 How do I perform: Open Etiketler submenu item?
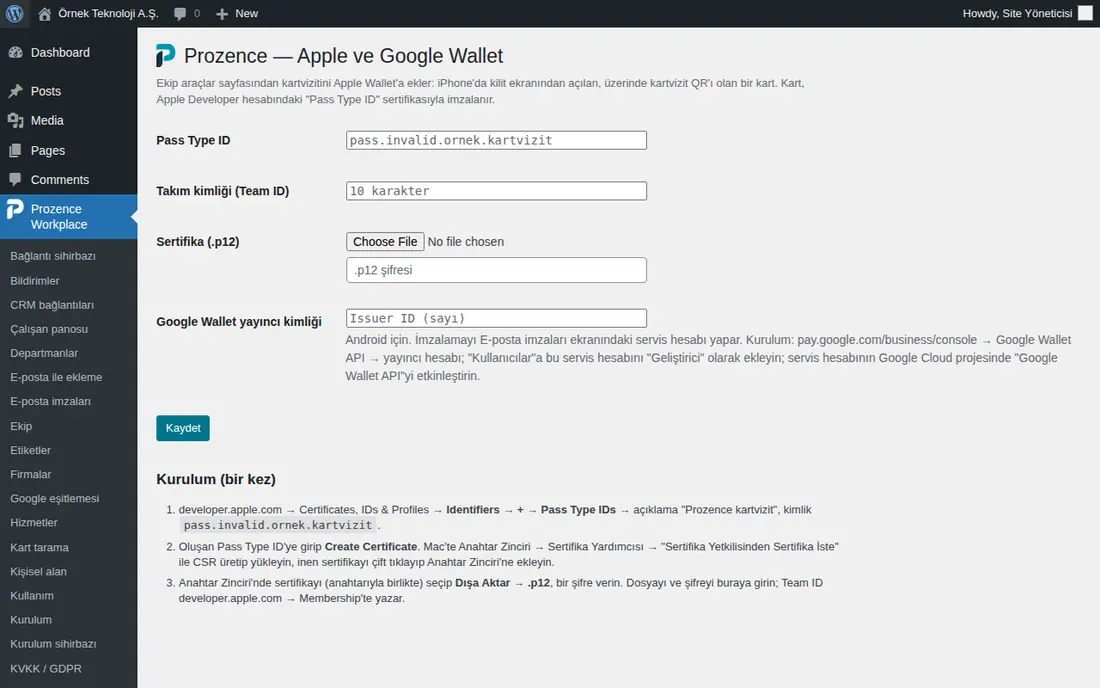tap(30, 450)
